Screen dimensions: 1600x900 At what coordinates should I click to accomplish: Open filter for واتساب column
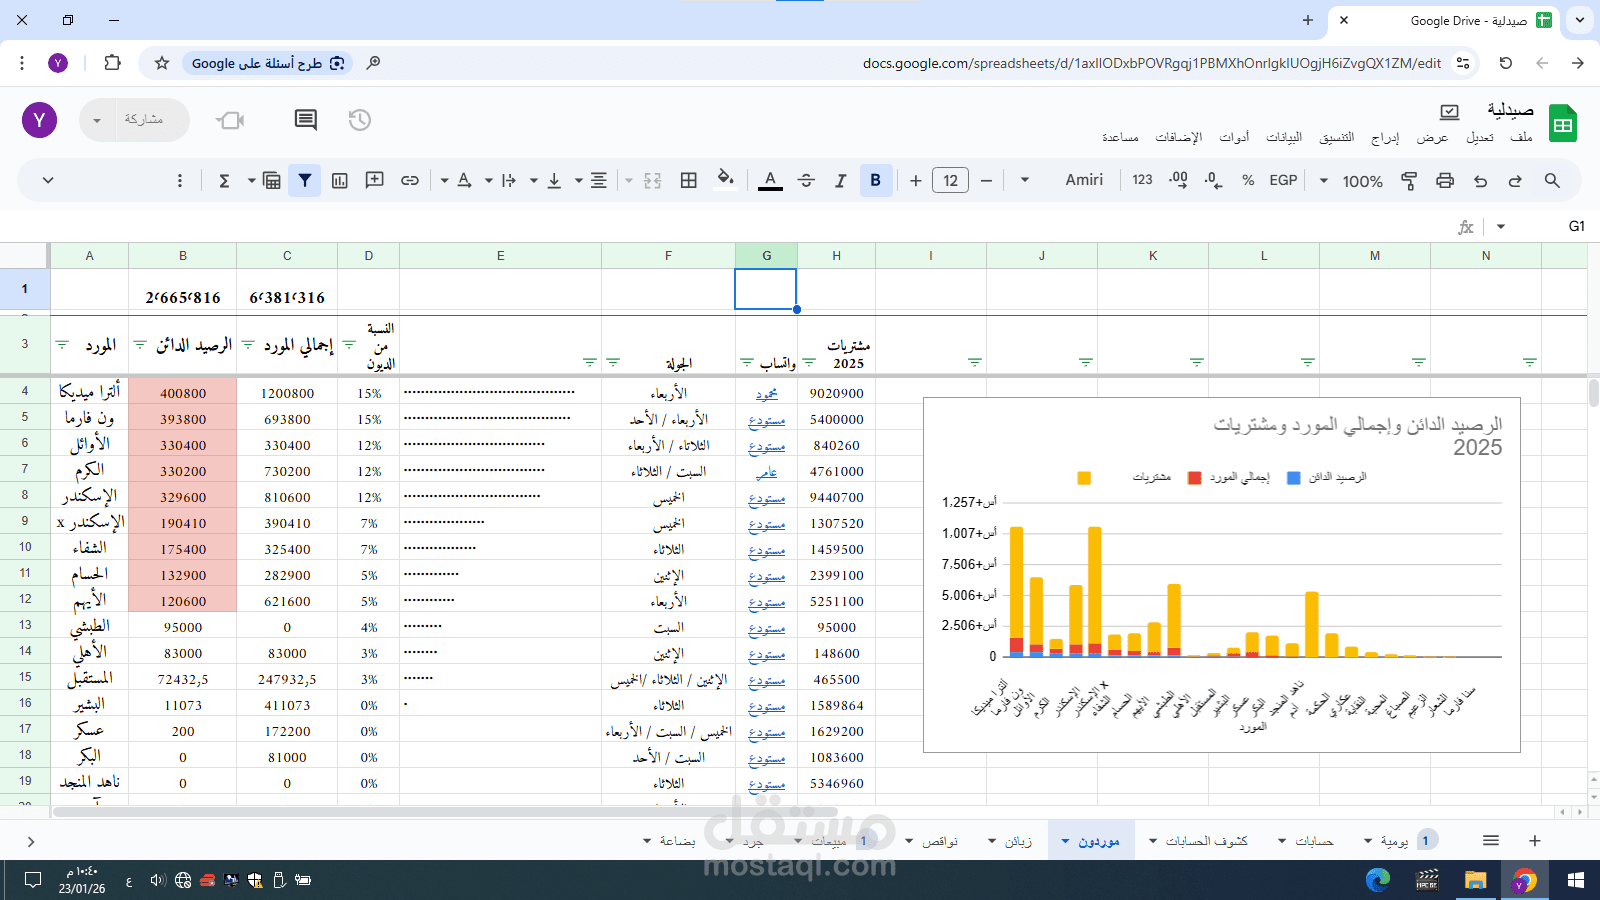(x=747, y=362)
